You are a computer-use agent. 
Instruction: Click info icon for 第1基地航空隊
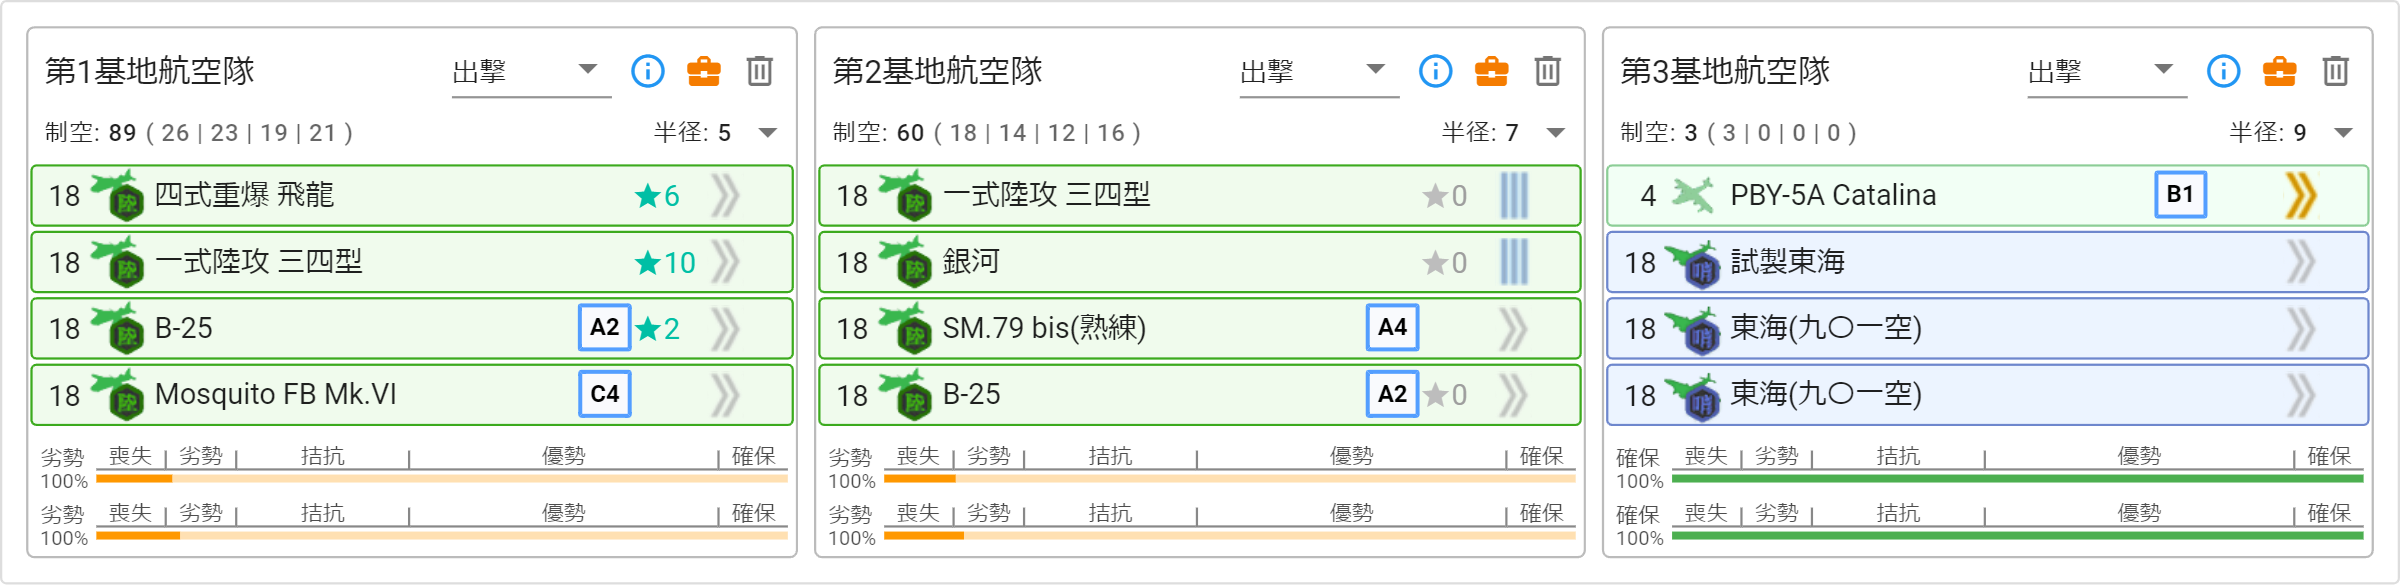pos(647,71)
